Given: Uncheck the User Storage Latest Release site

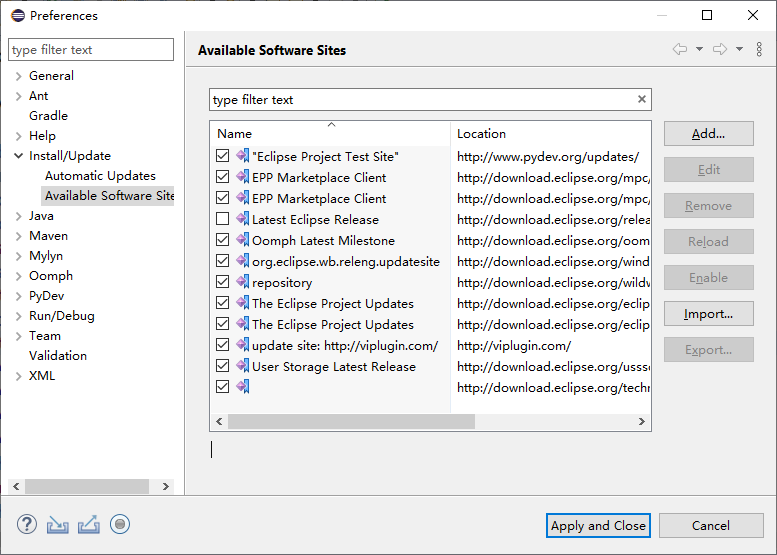Looking at the screenshot, I should [223, 366].
